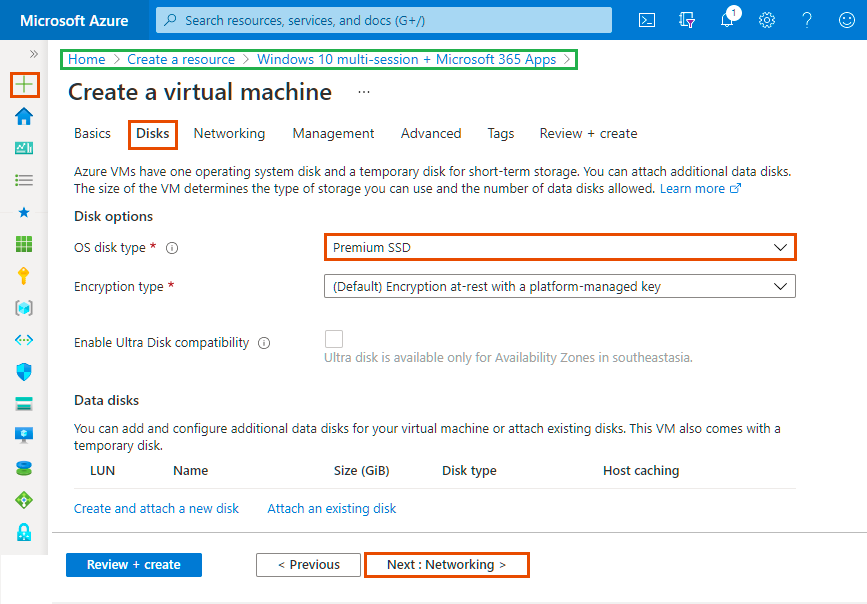
Task: Click the green plus Create a resource icon
Action: [24, 85]
